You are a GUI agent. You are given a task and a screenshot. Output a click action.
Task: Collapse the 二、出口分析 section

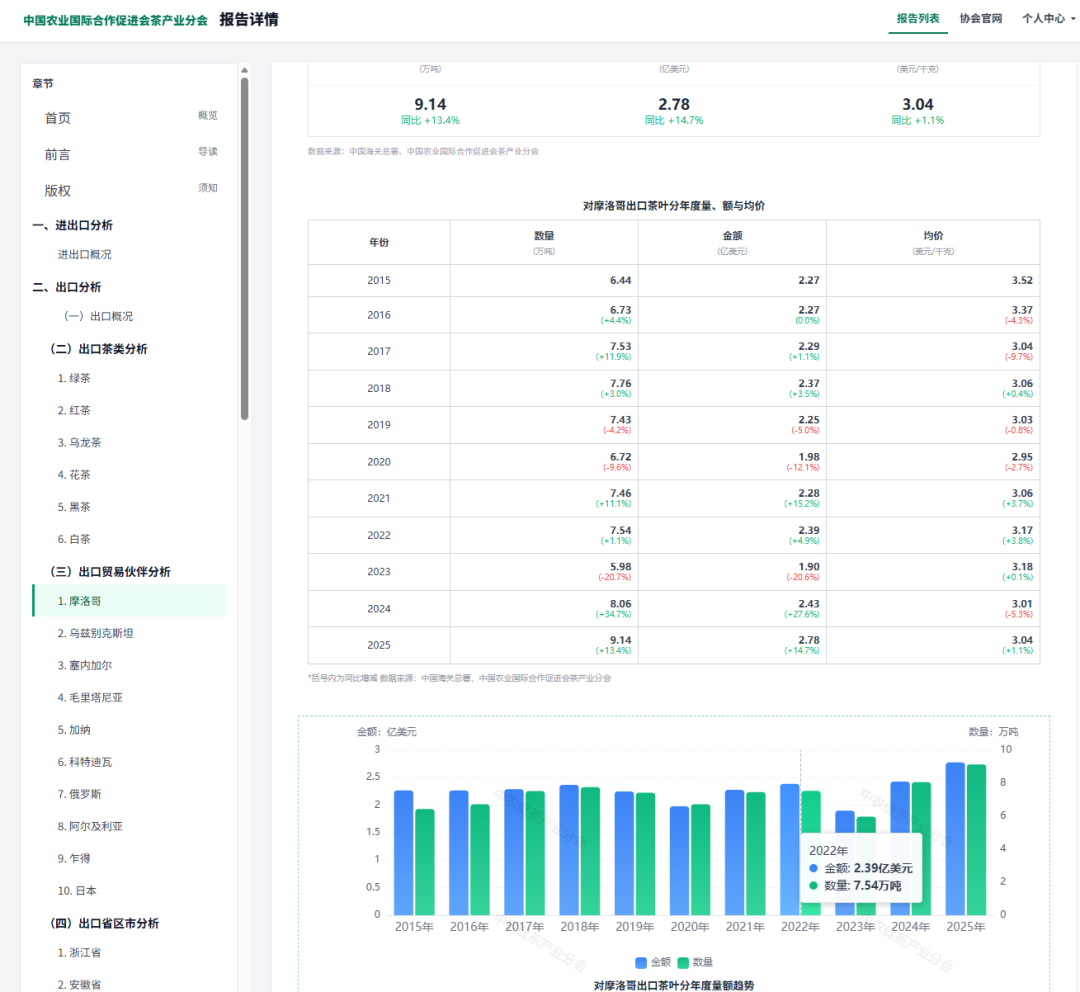(x=67, y=287)
